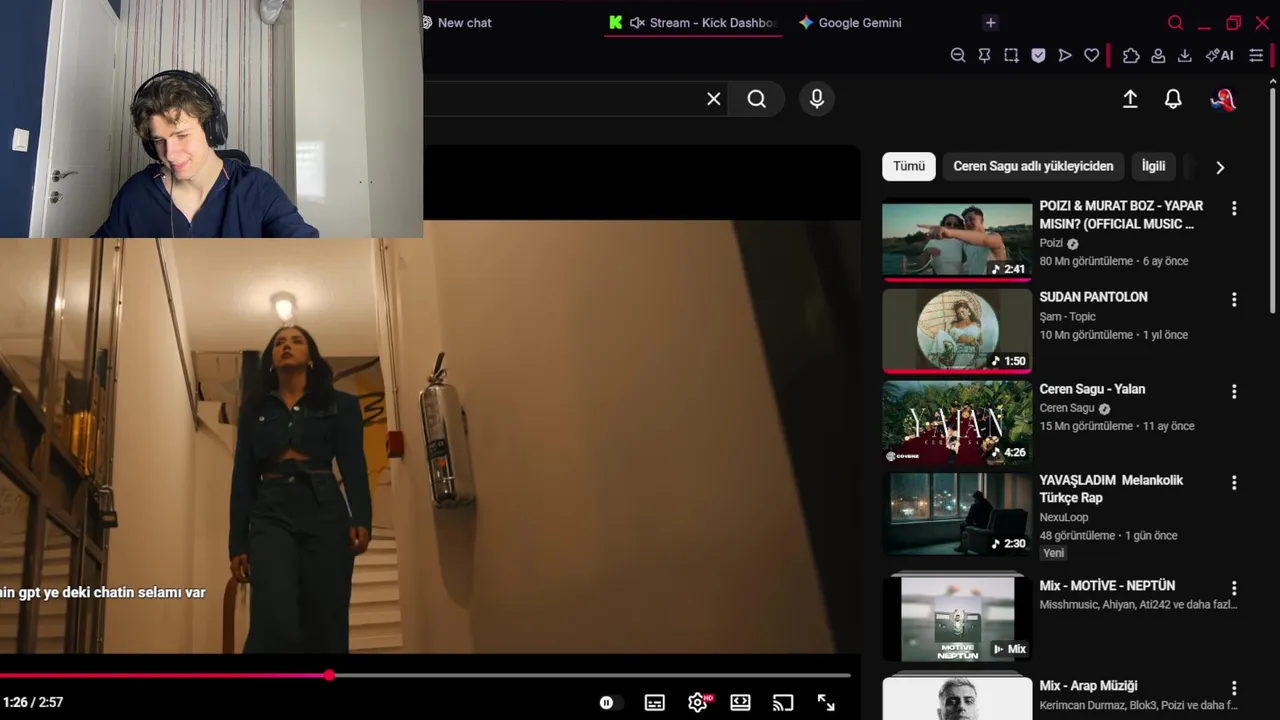Click NexuLoop channel name

click(1063, 517)
